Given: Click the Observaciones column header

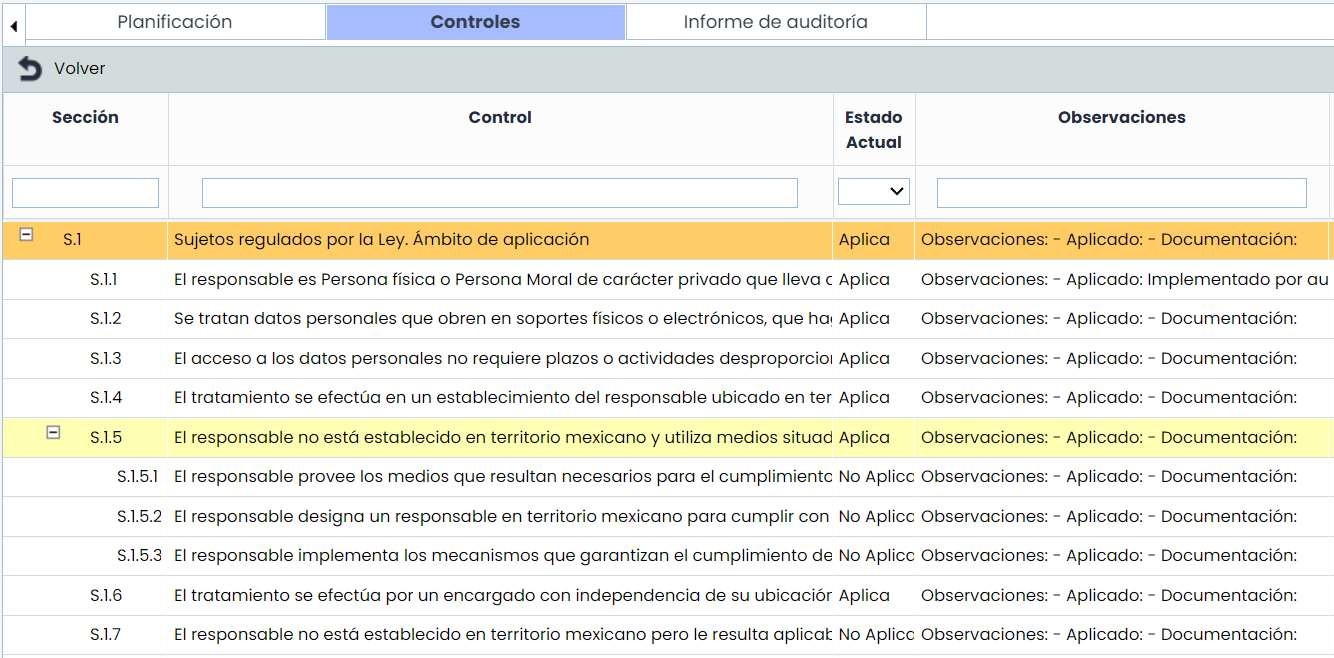Looking at the screenshot, I should [1121, 117].
